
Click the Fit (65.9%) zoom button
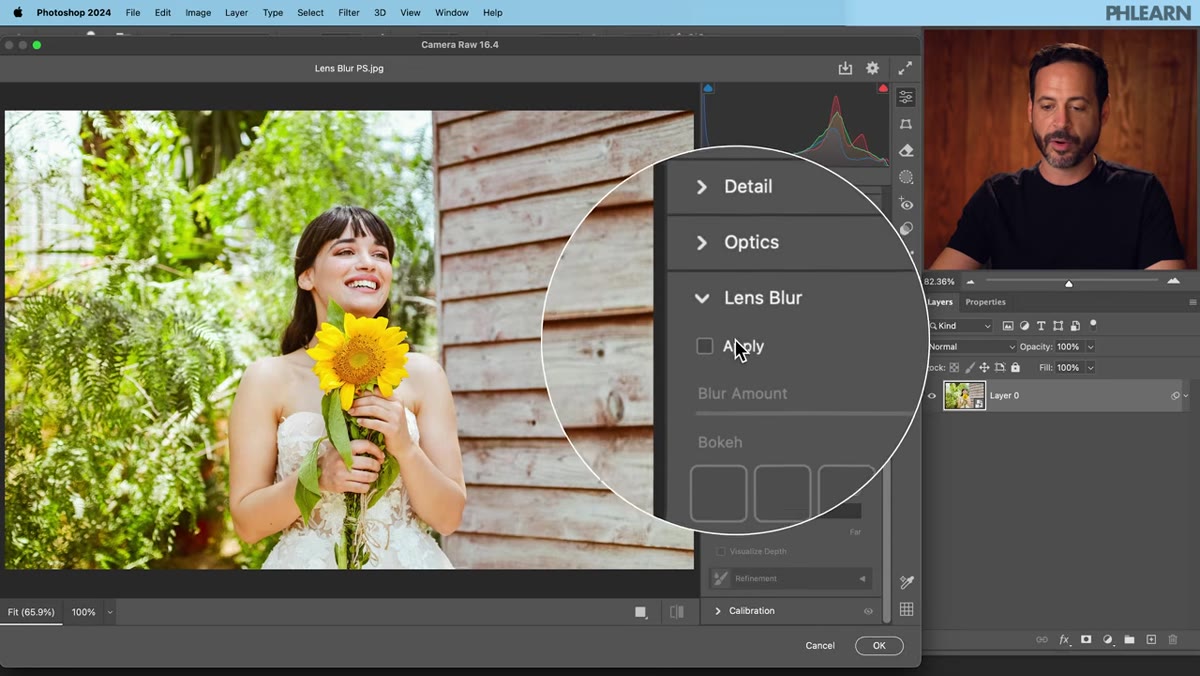(31, 612)
